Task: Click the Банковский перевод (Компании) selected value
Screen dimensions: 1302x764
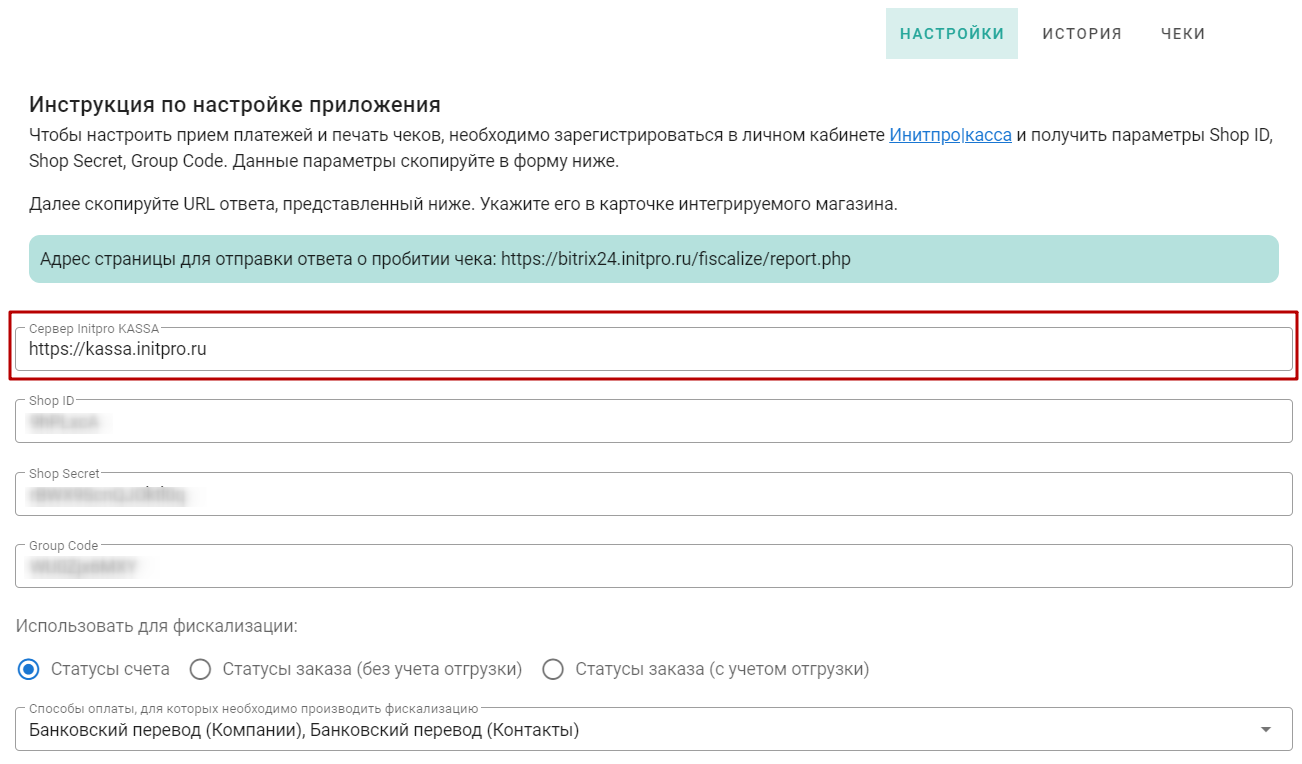Action: pos(166,730)
